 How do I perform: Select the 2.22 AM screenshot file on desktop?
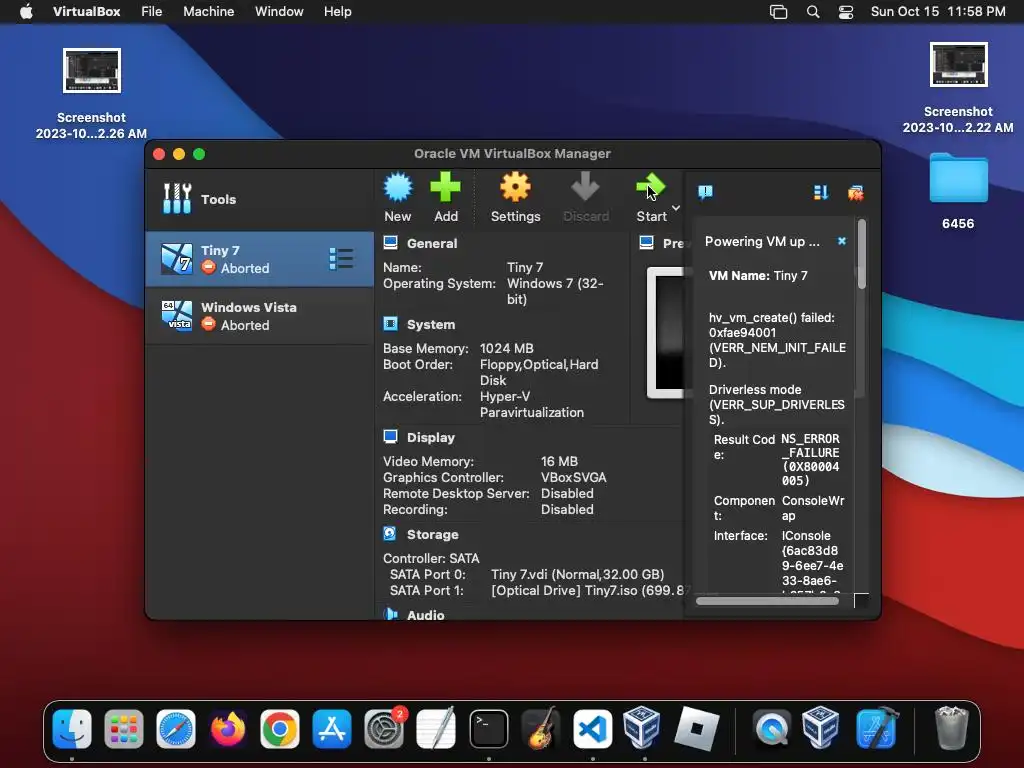(x=958, y=65)
